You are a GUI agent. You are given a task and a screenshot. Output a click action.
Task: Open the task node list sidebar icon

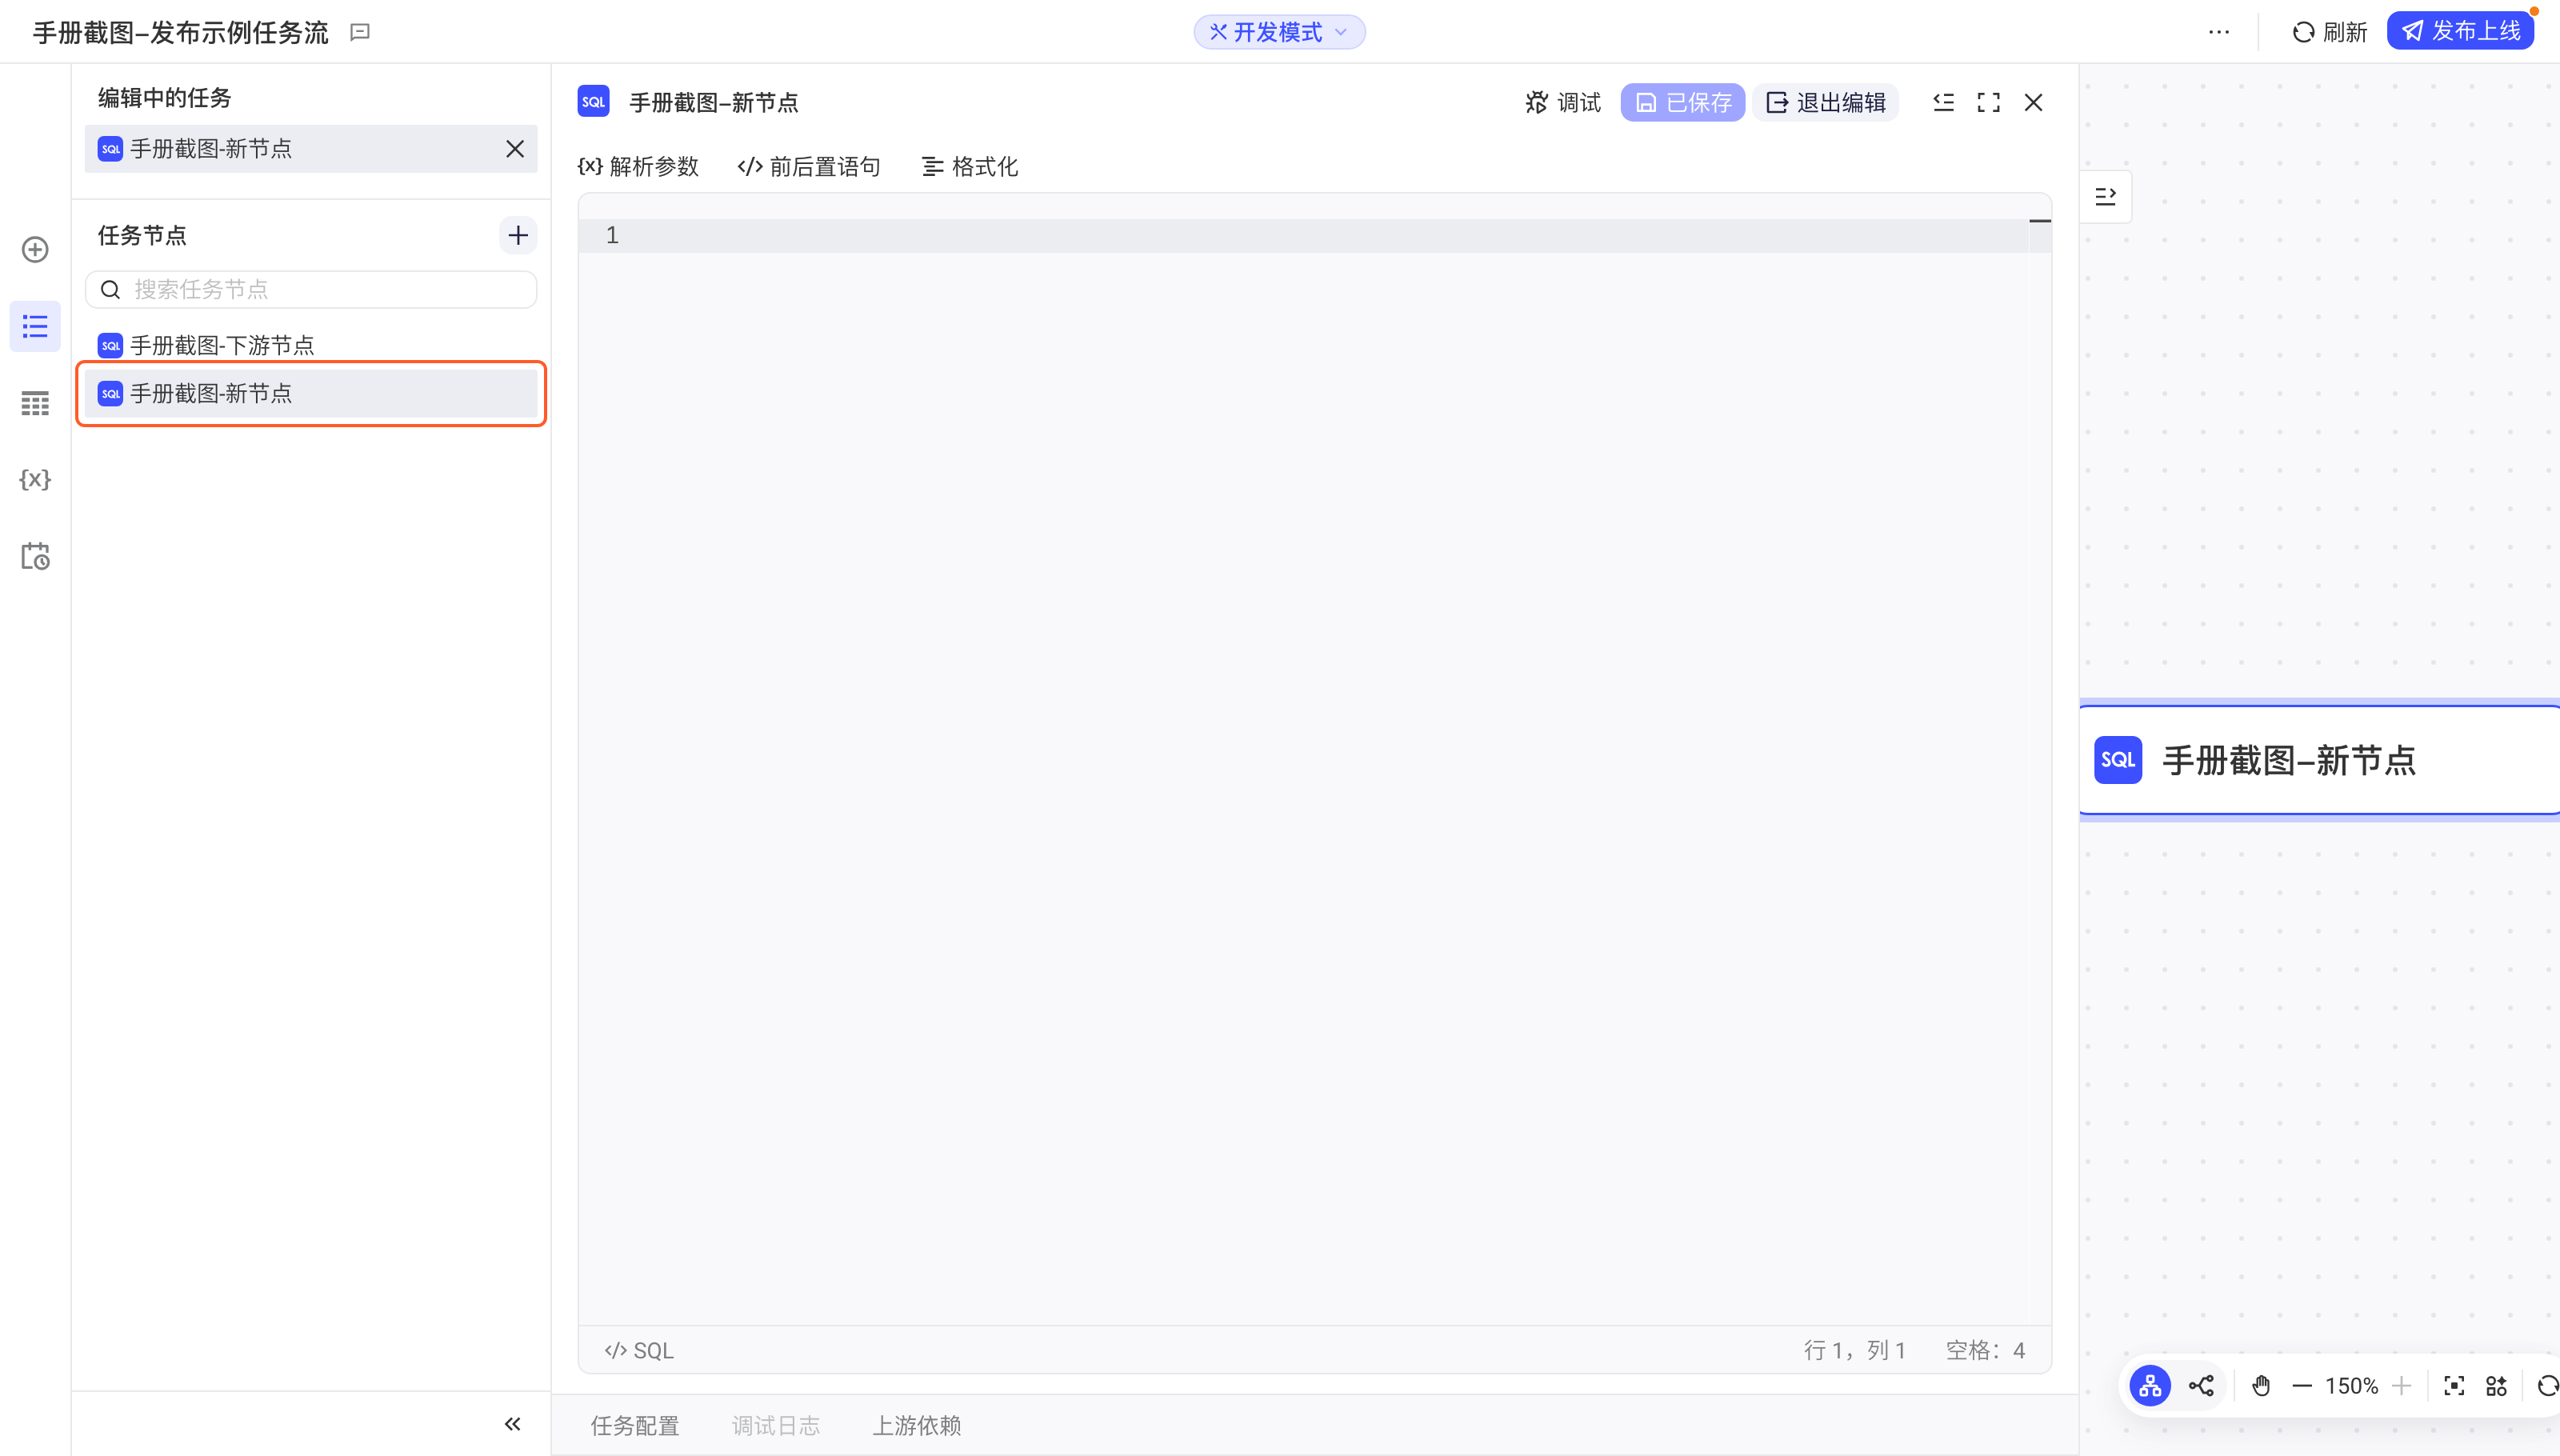pyautogui.click(x=35, y=326)
